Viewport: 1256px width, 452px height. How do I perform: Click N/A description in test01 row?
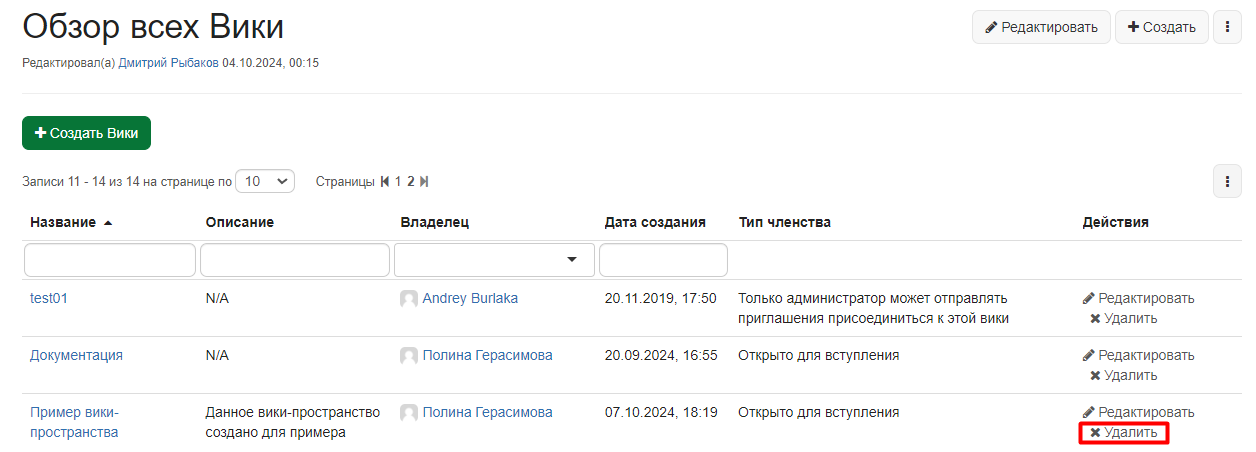(x=217, y=298)
